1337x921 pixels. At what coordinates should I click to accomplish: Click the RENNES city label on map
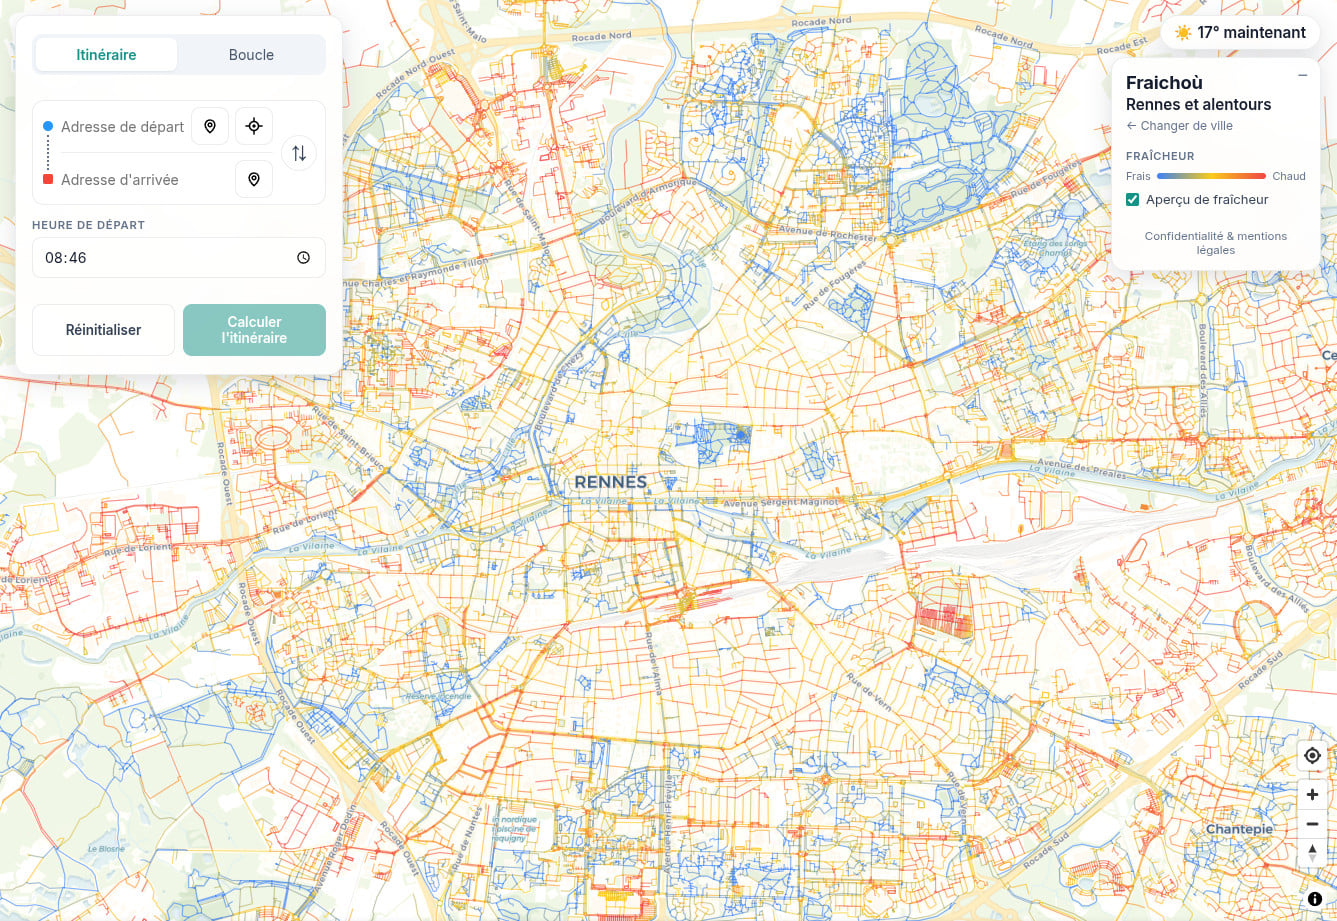point(611,482)
